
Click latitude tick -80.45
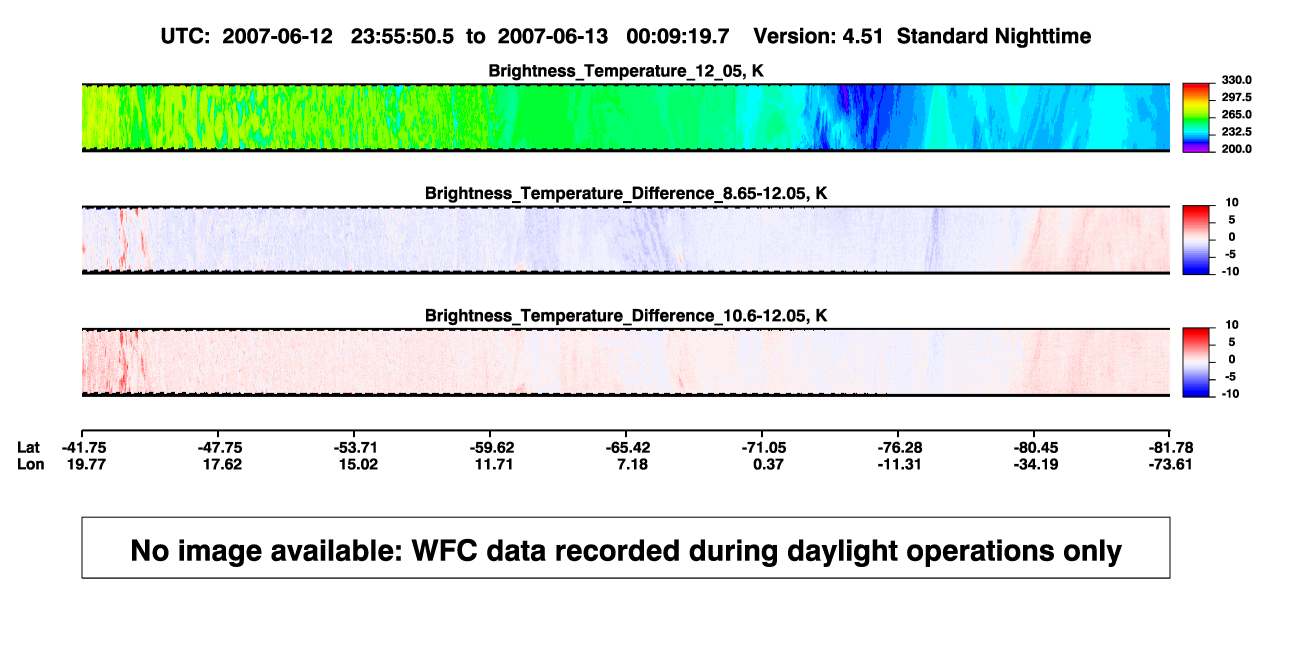tap(1034, 447)
